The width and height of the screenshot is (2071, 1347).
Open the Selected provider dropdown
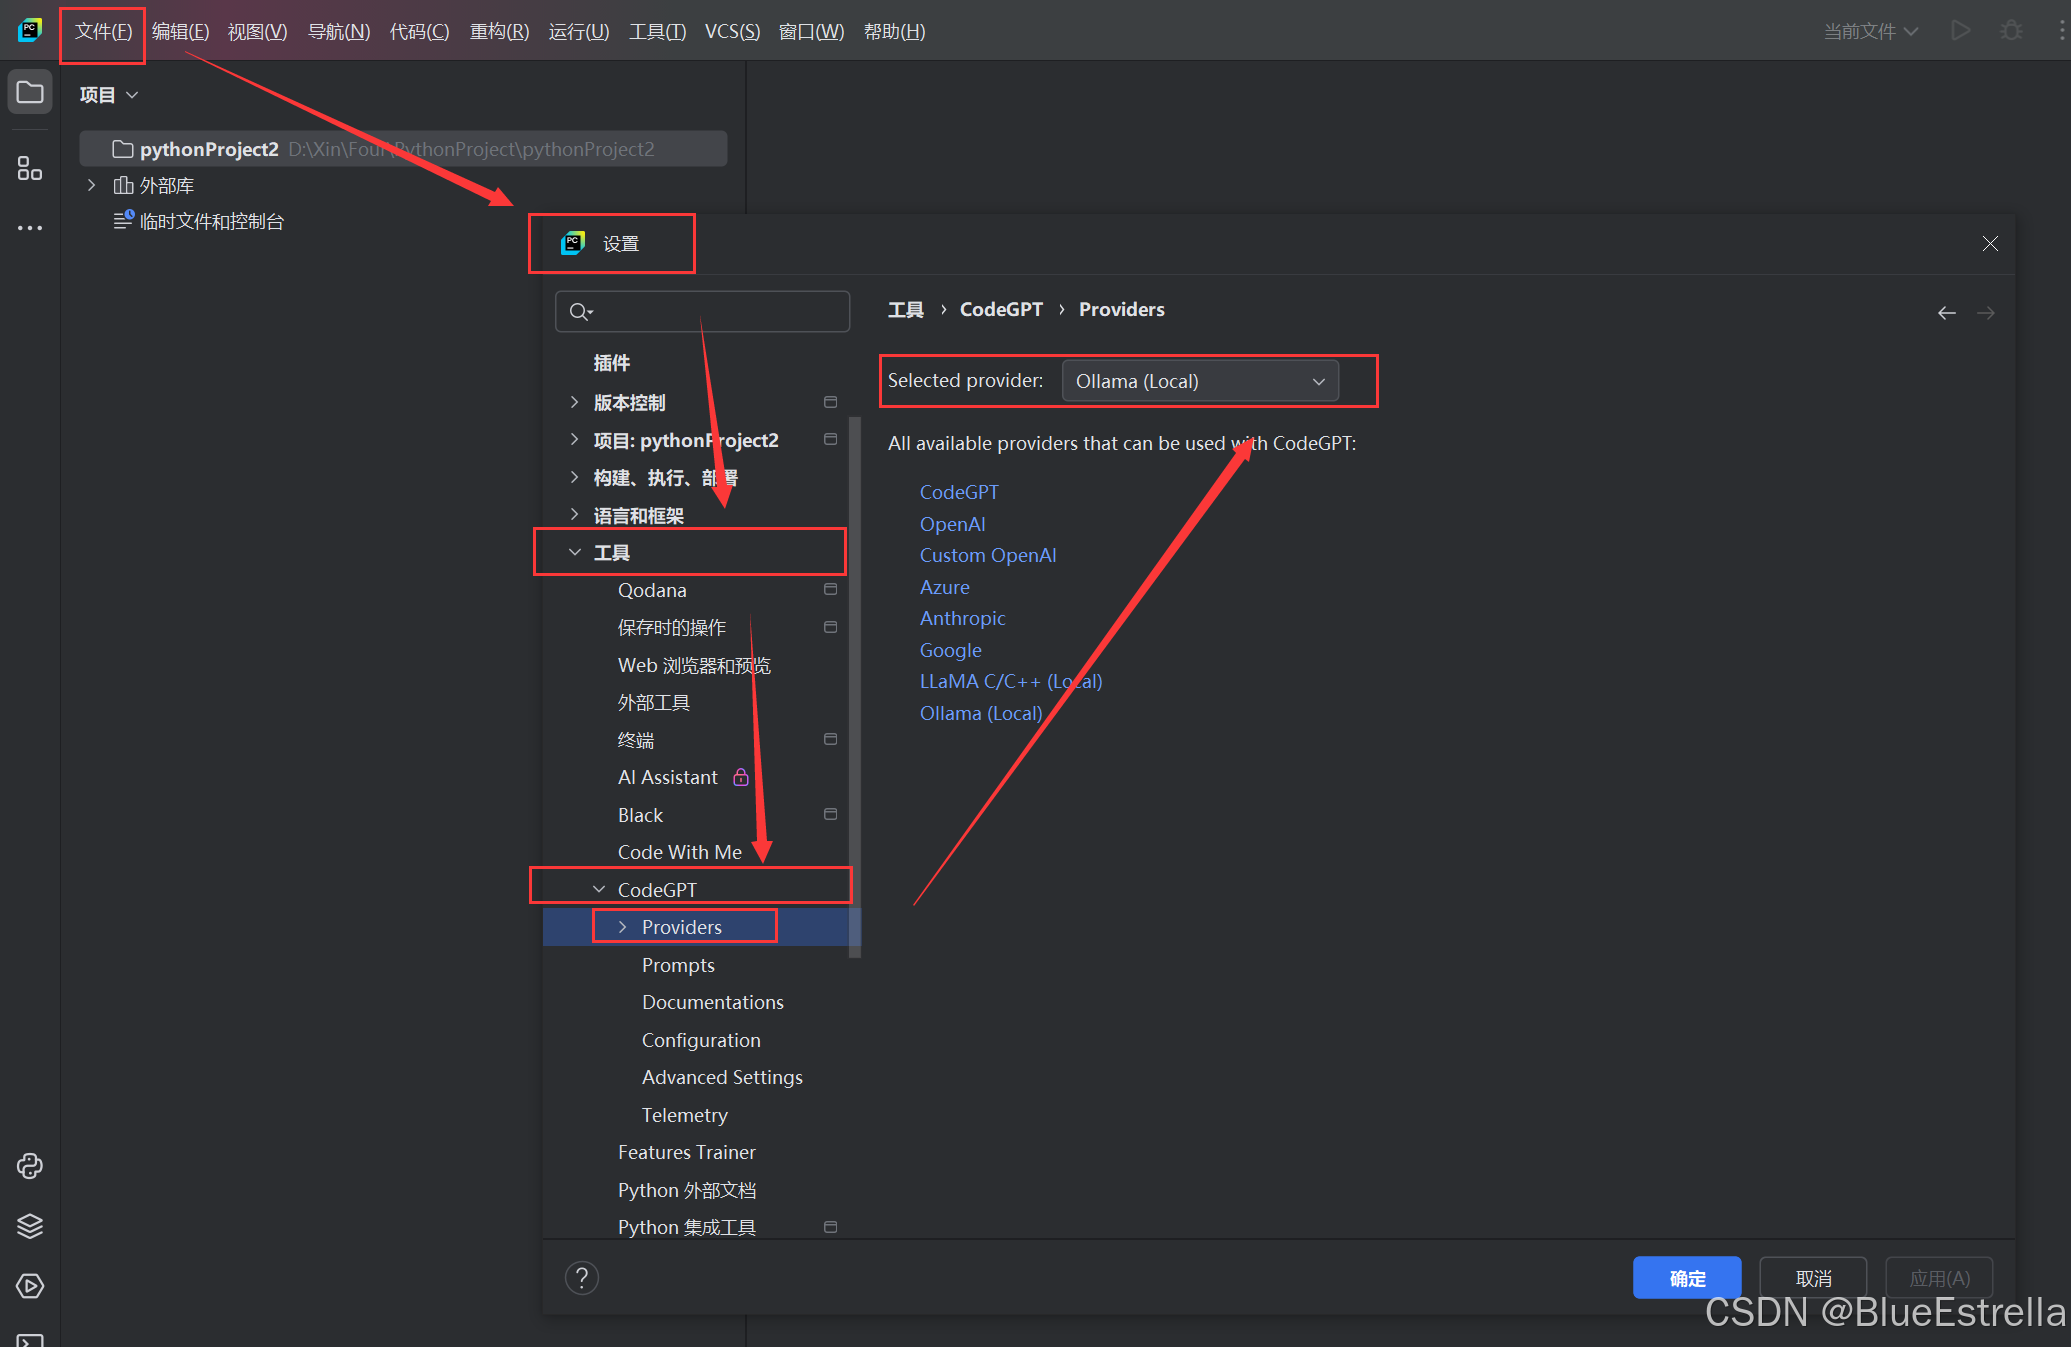[1199, 381]
